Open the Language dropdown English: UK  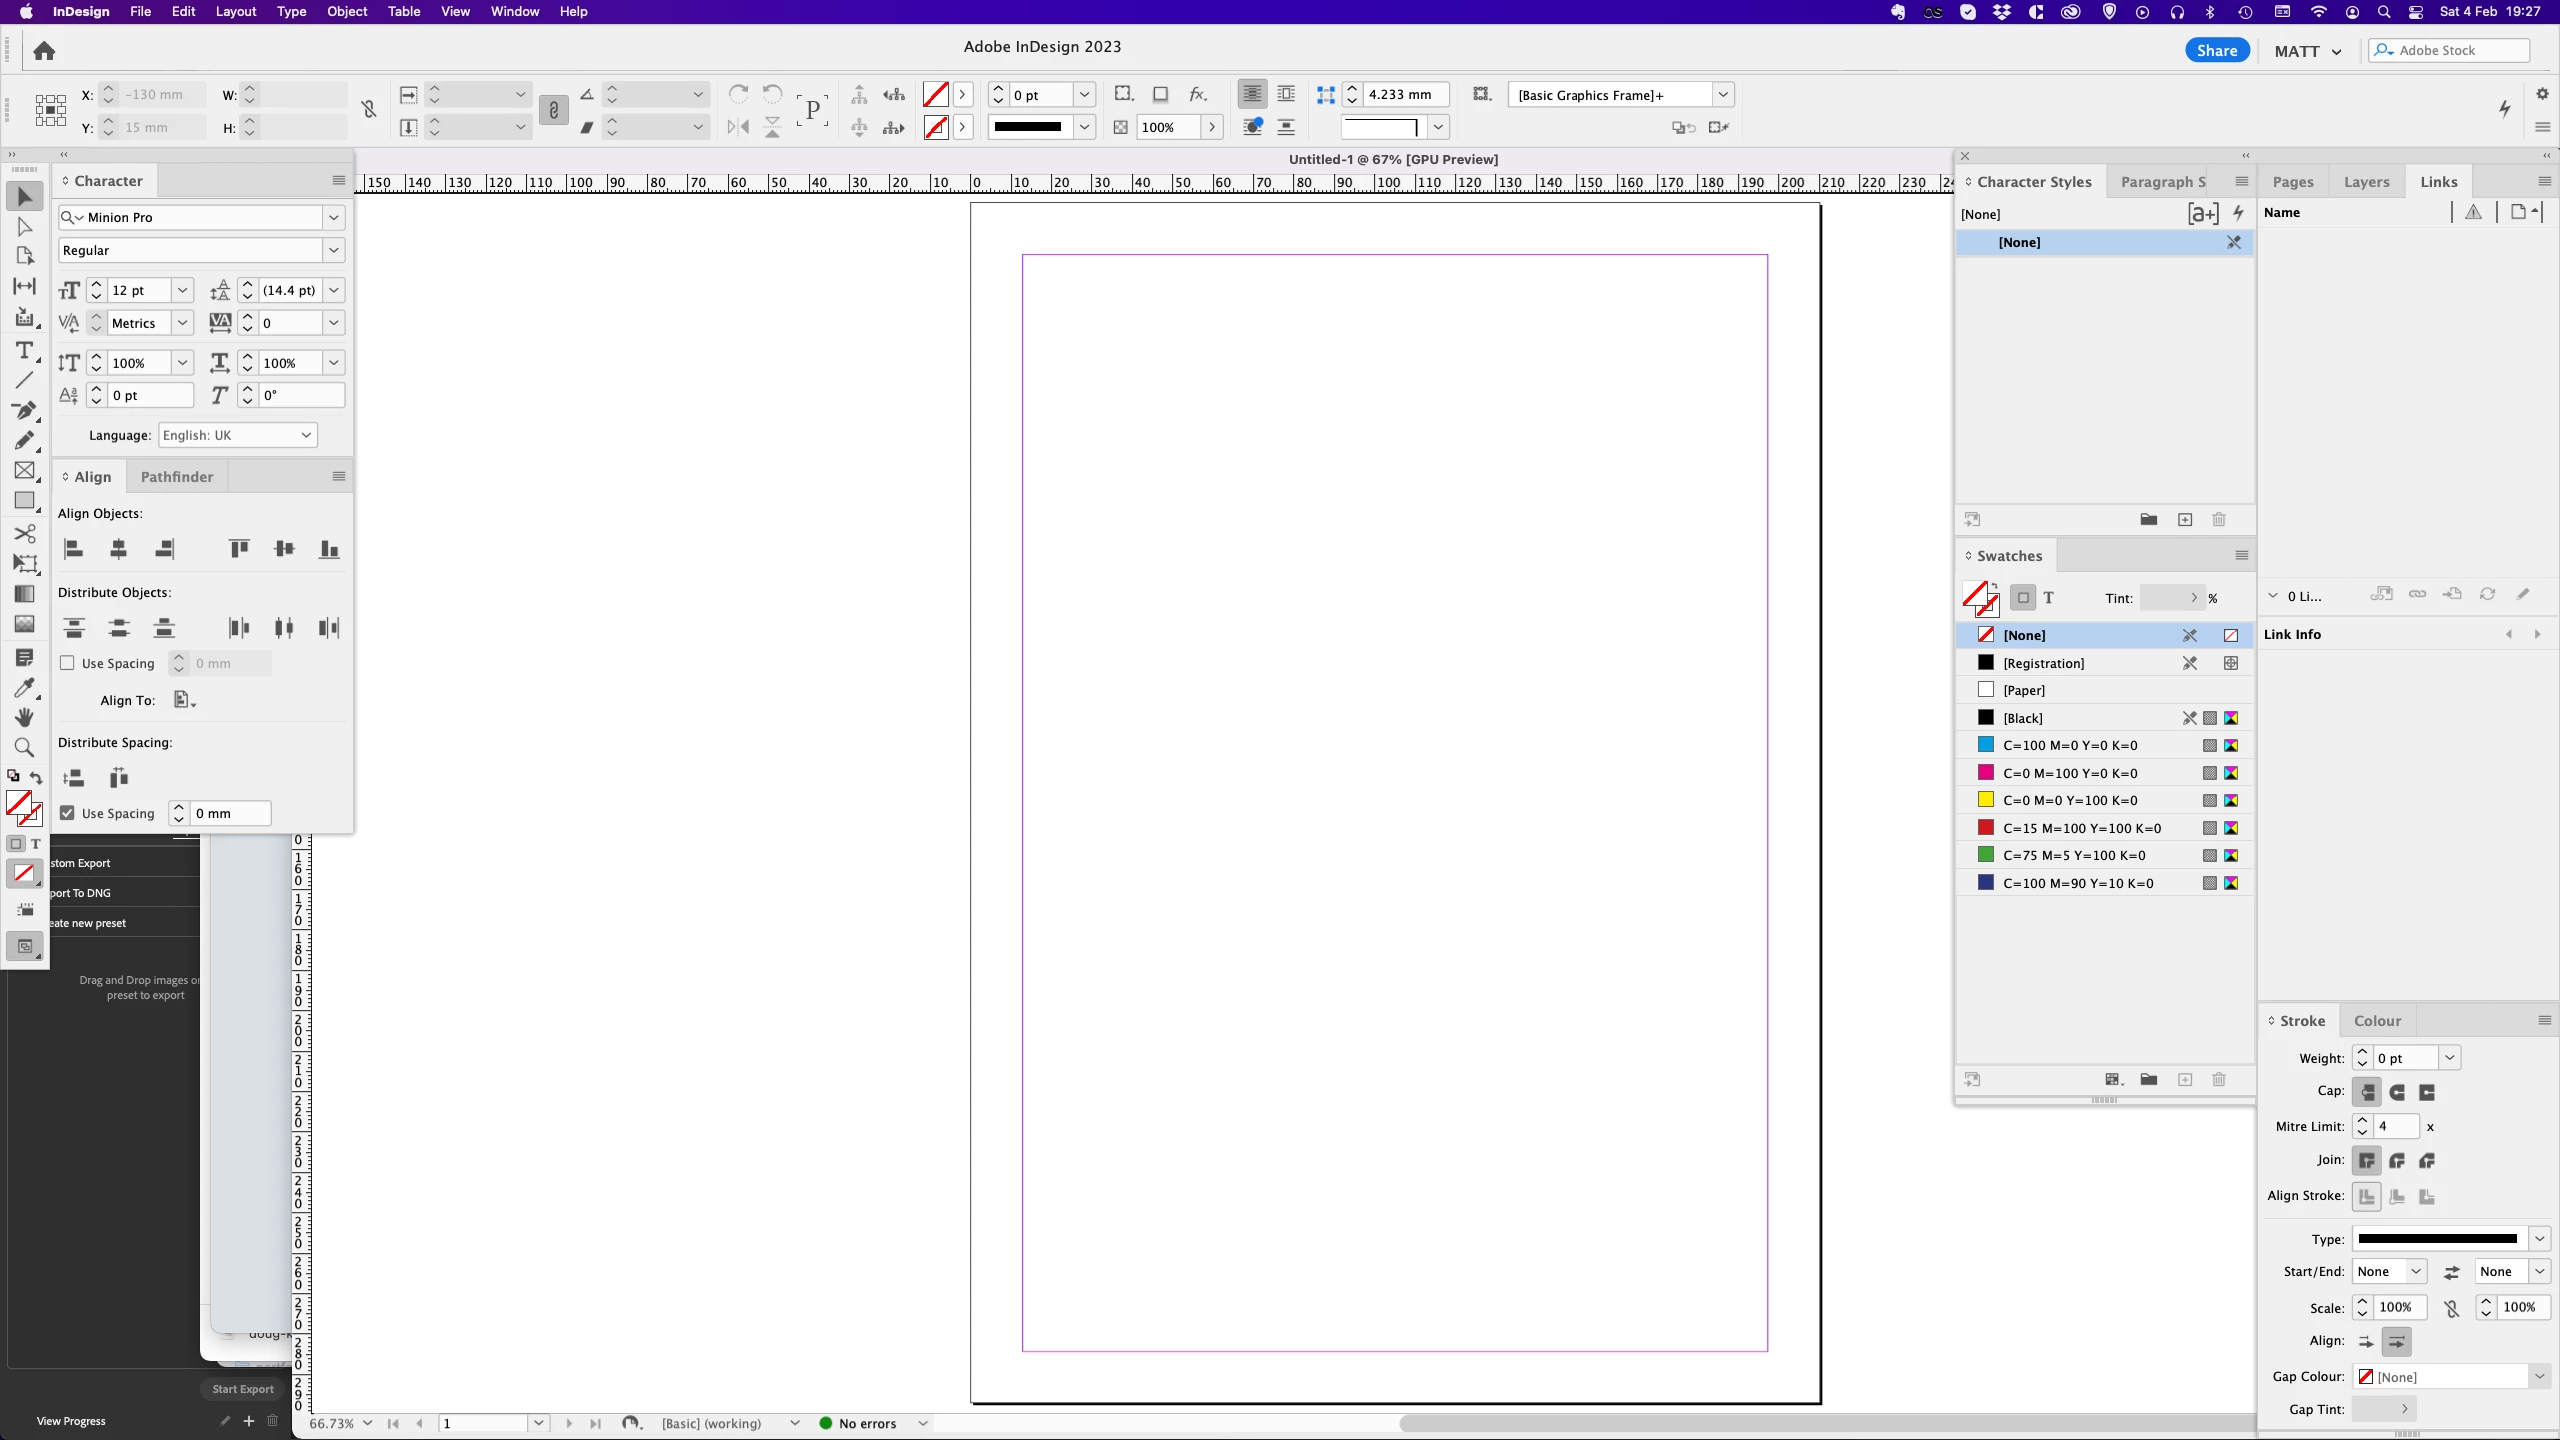[x=237, y=435]
